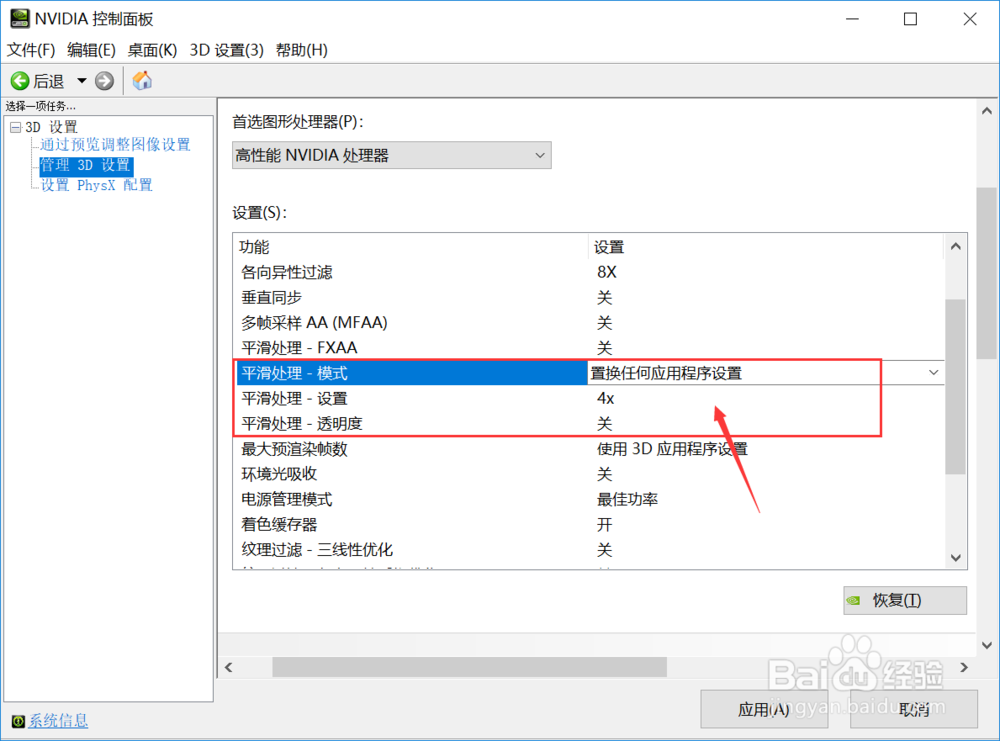Select 管理 3D 设置 tree item
The image size is (1000, 741).
coord(86,165)
